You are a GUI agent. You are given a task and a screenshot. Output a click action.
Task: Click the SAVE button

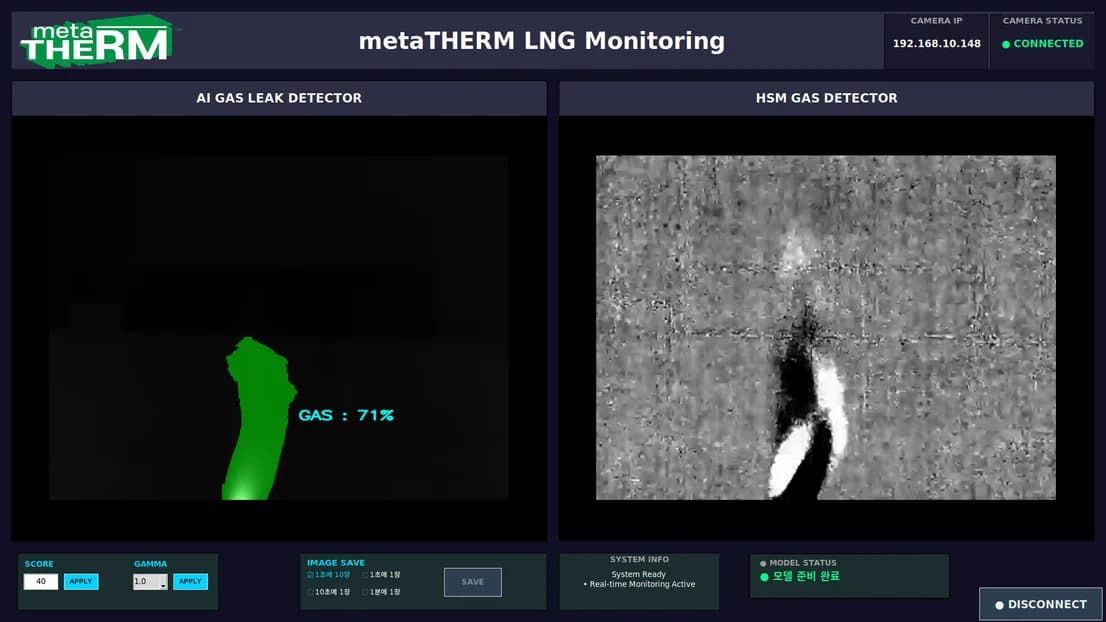point(473,582)
